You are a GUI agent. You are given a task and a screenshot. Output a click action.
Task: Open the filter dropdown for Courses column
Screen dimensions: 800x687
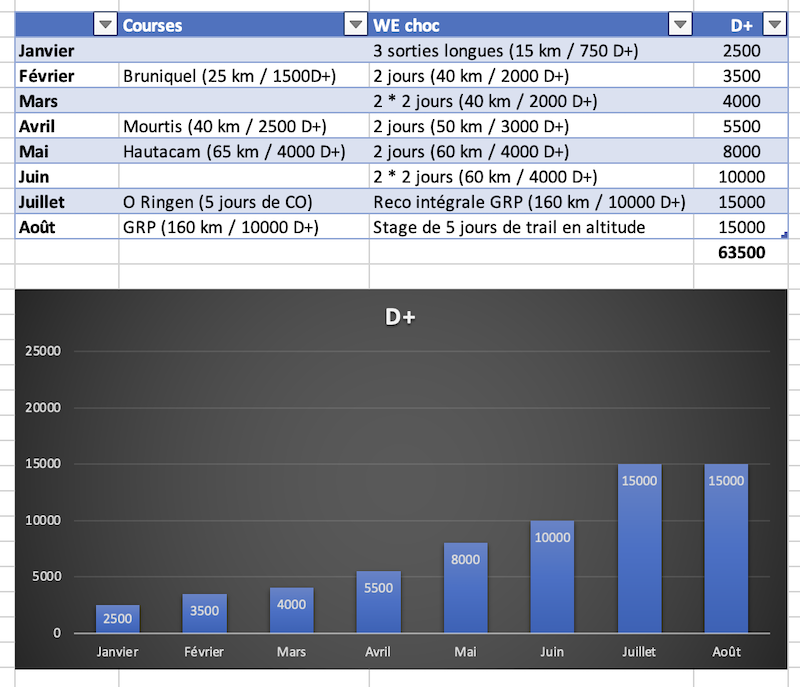tap(355, 25)
